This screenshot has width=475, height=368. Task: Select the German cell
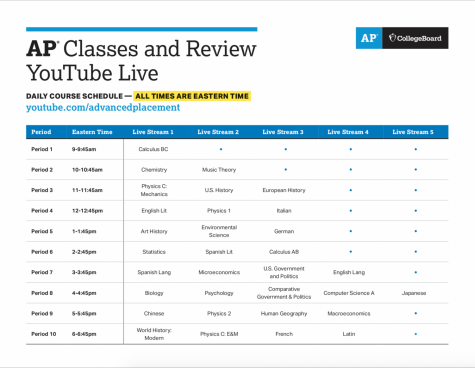[x=284, y=231]
